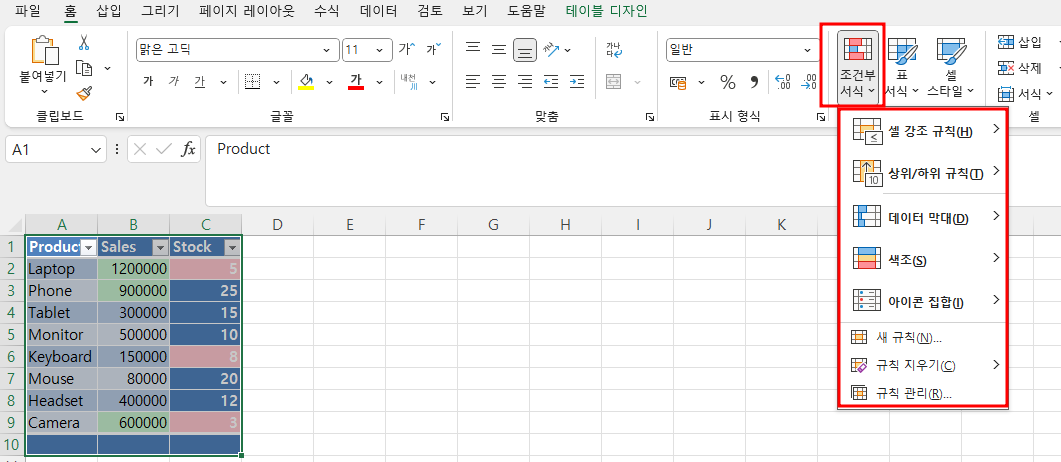
Task: Align text left
Action: (473, 82)
